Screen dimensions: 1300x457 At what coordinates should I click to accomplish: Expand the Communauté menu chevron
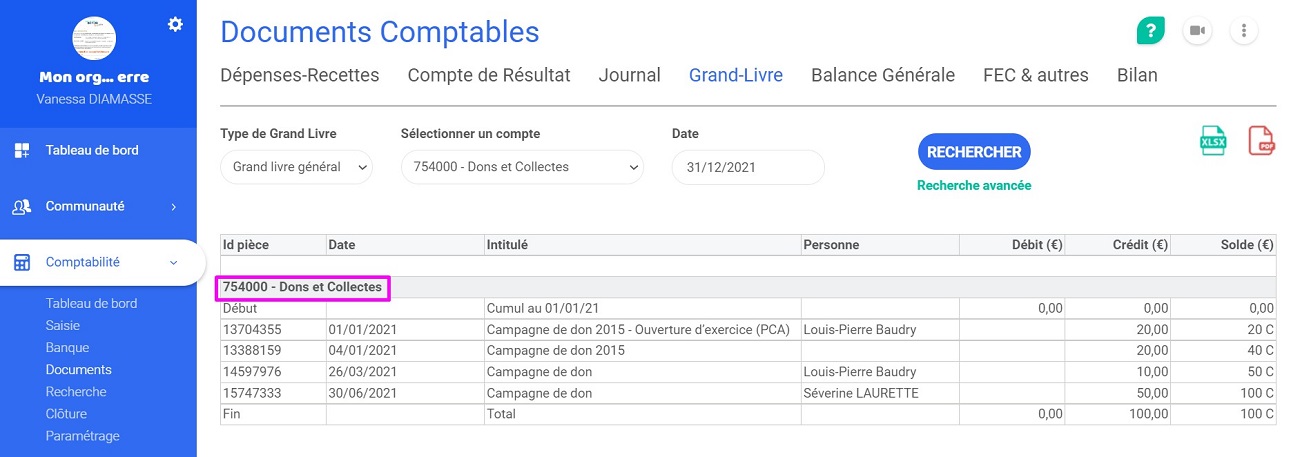click(x=173, y=207)
